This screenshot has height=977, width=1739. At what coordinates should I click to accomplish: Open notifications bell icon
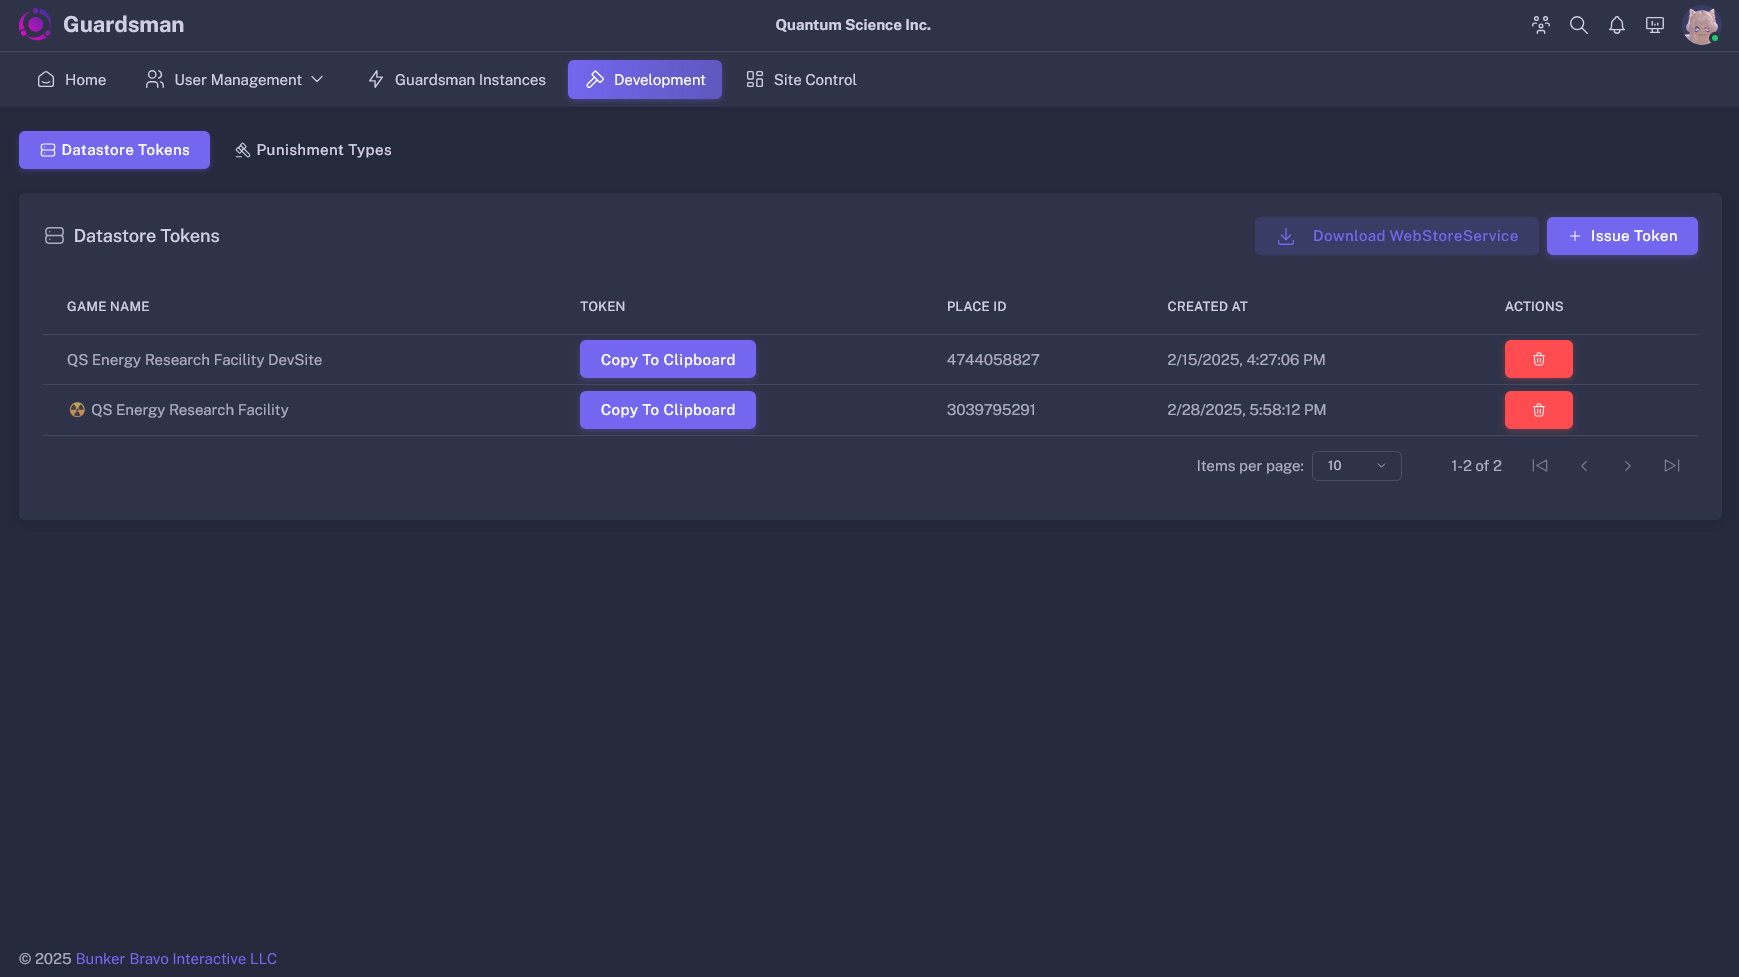pos(1616,25)
